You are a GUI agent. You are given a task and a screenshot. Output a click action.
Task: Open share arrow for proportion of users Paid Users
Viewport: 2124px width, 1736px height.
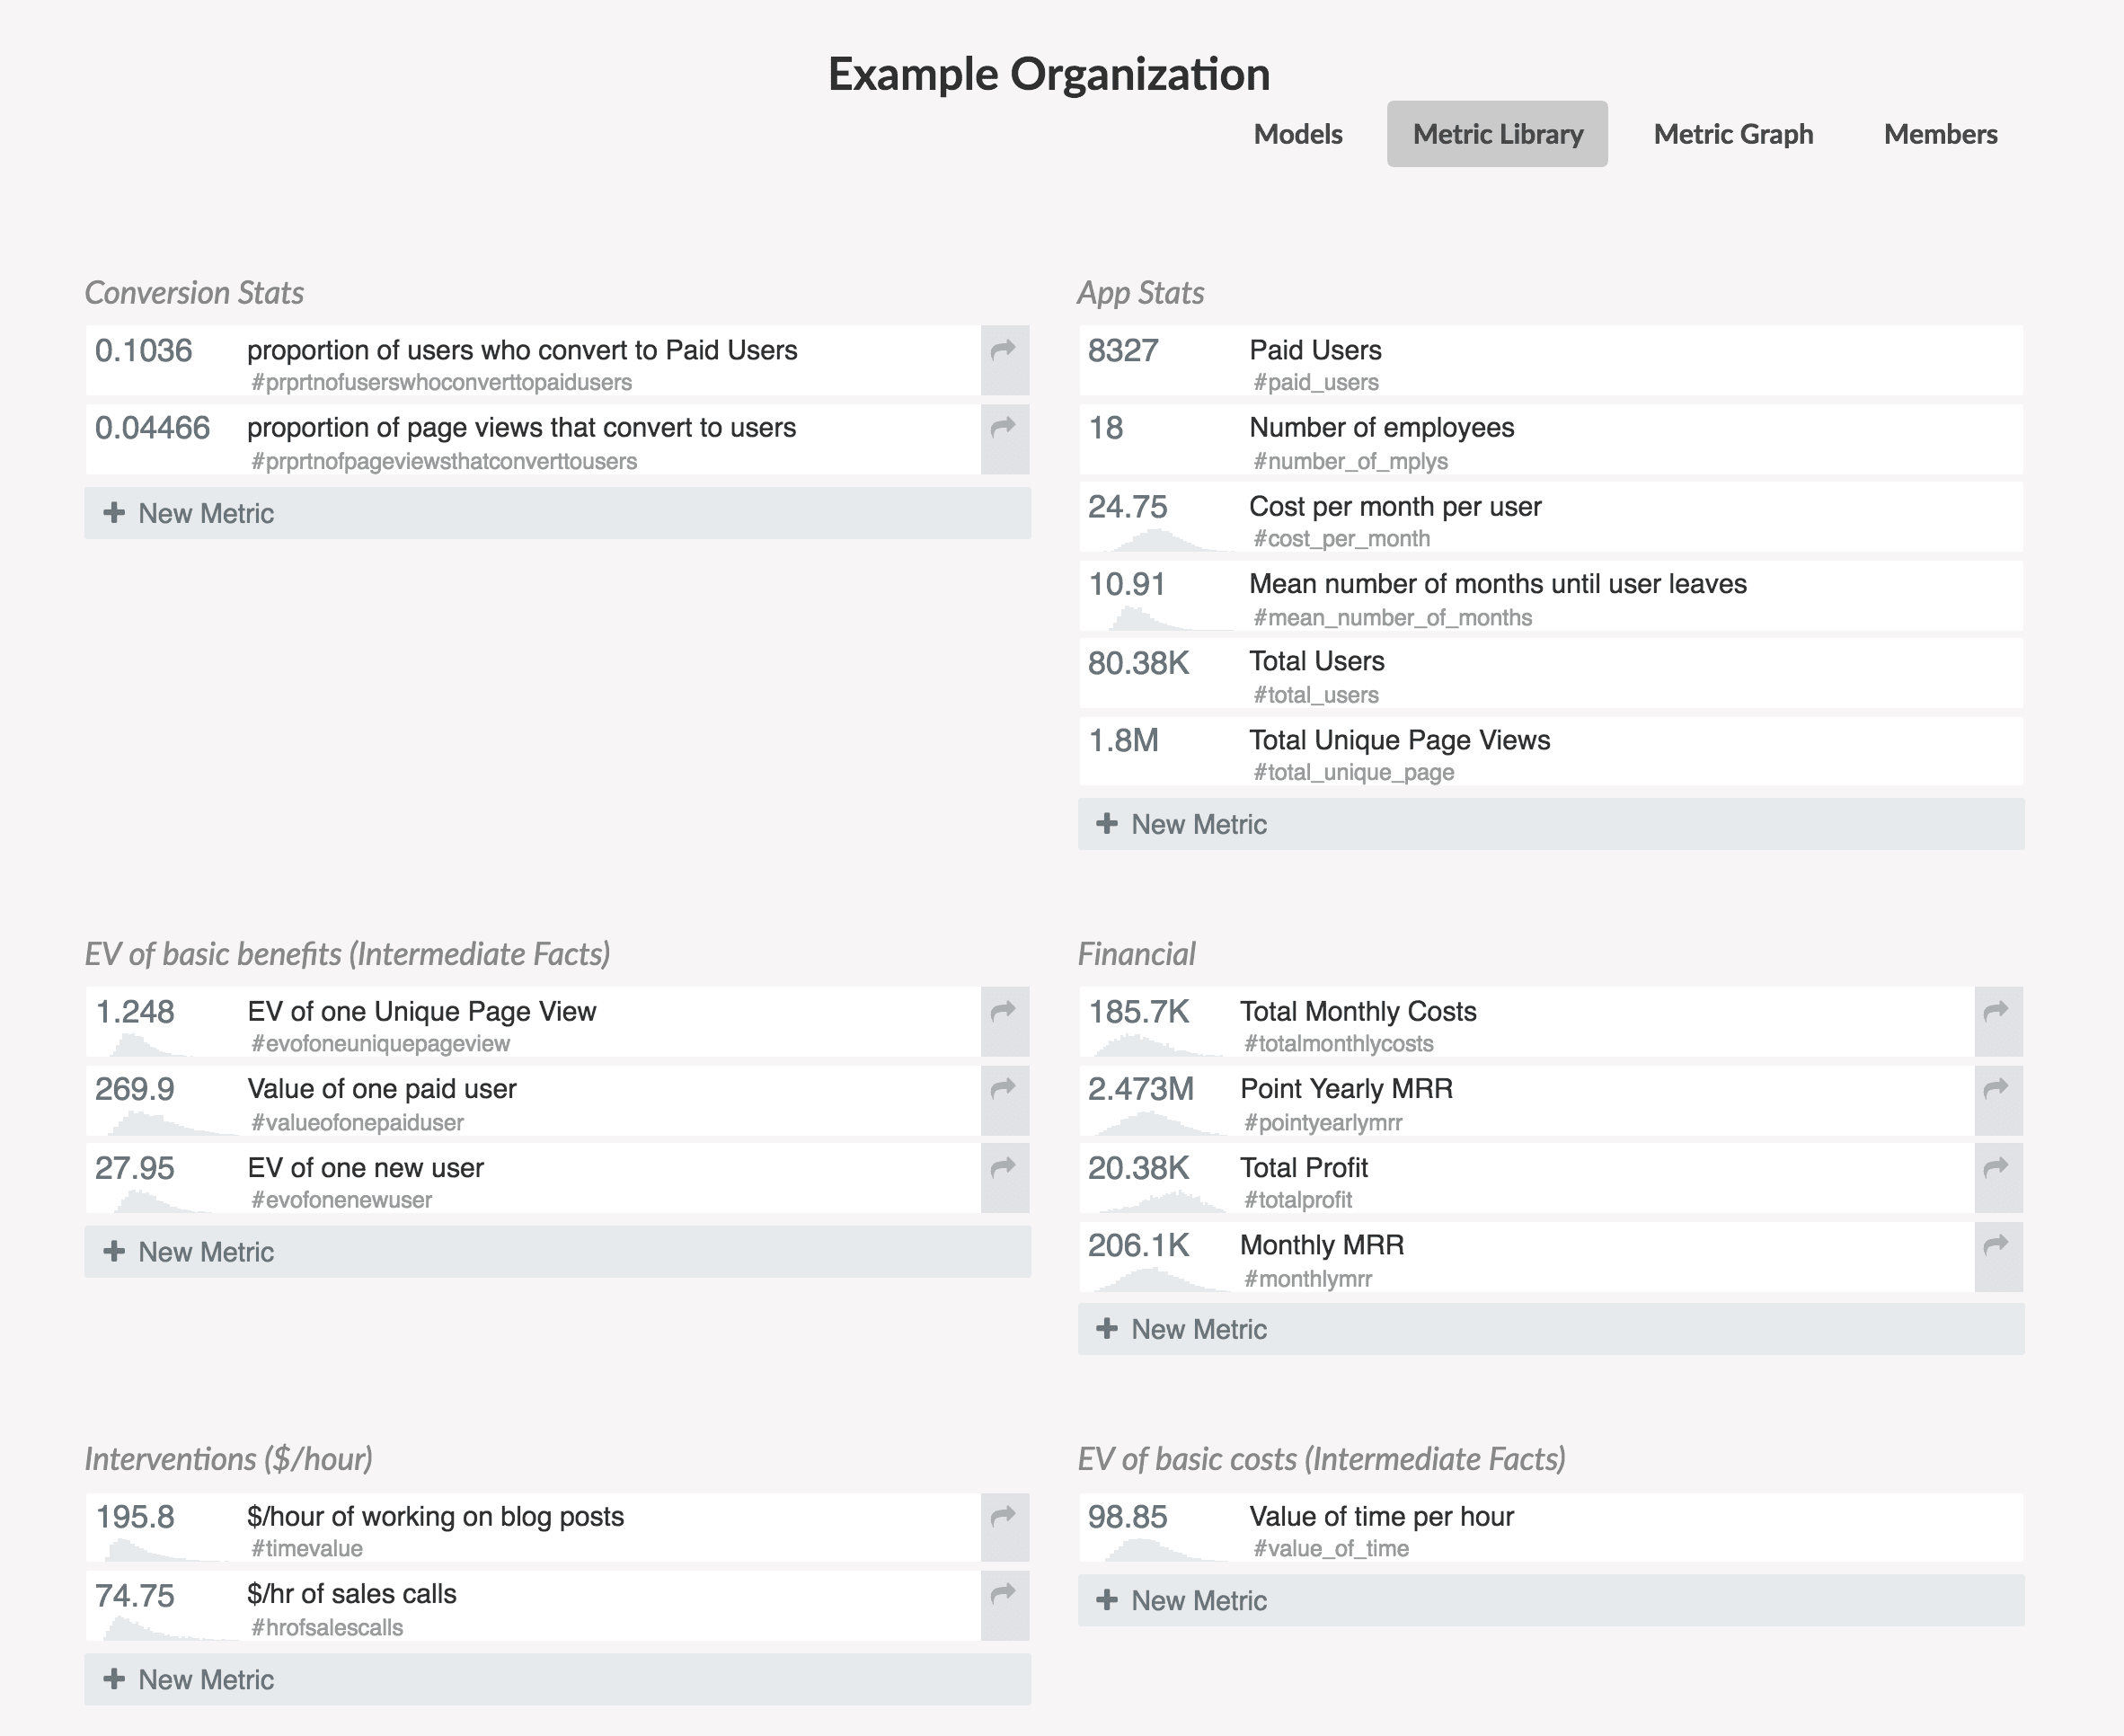click(1005, 360)
